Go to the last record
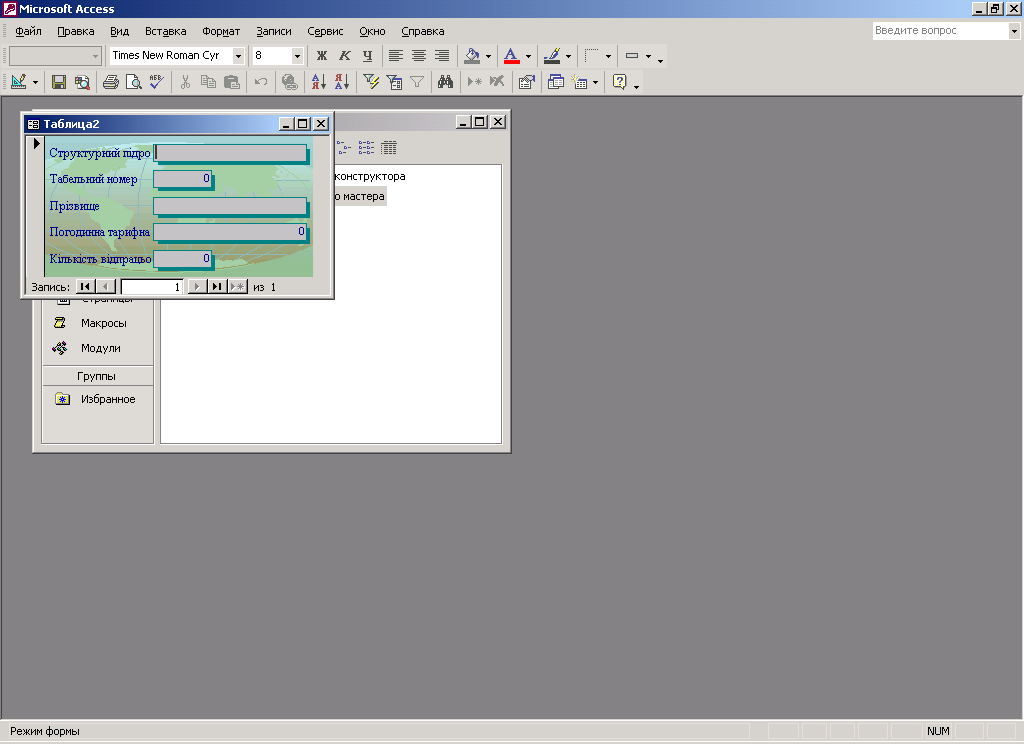 (217, 286)
